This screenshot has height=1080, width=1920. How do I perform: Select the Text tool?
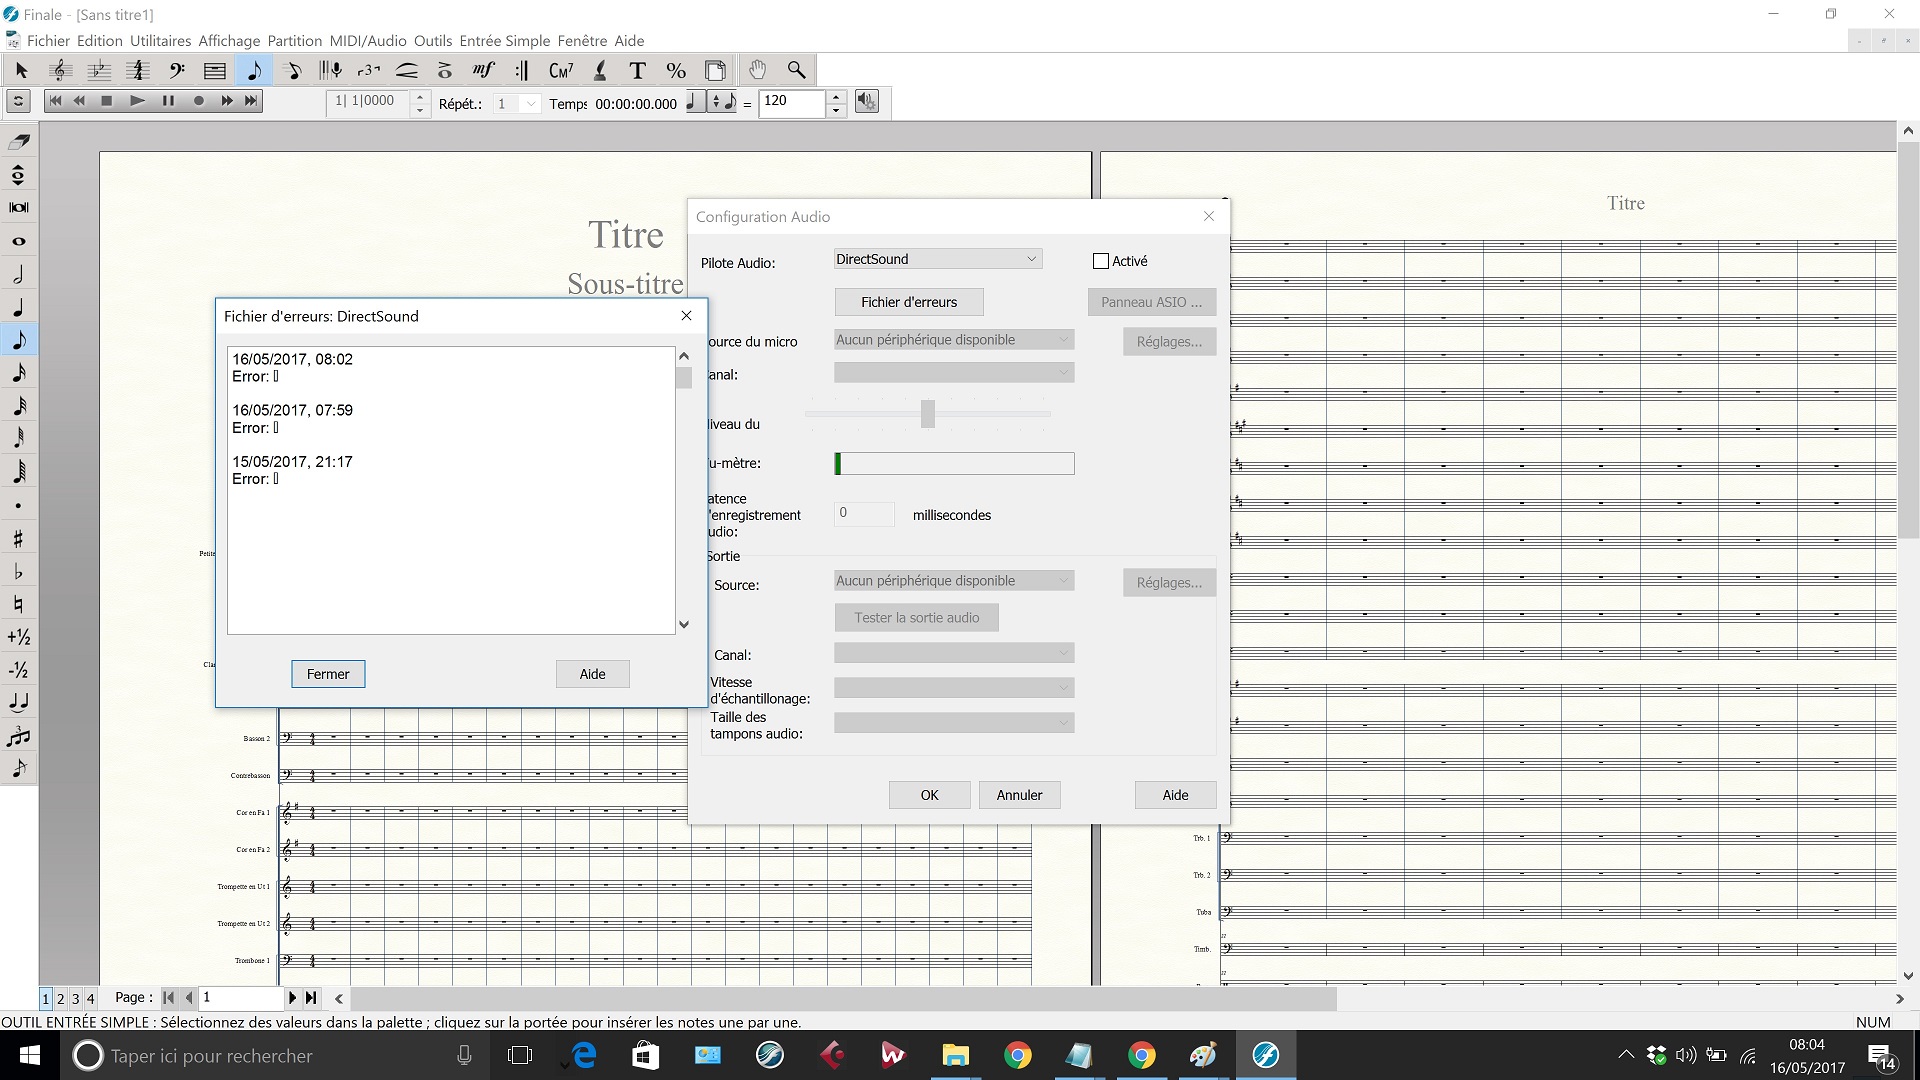[x=637, y=70]
